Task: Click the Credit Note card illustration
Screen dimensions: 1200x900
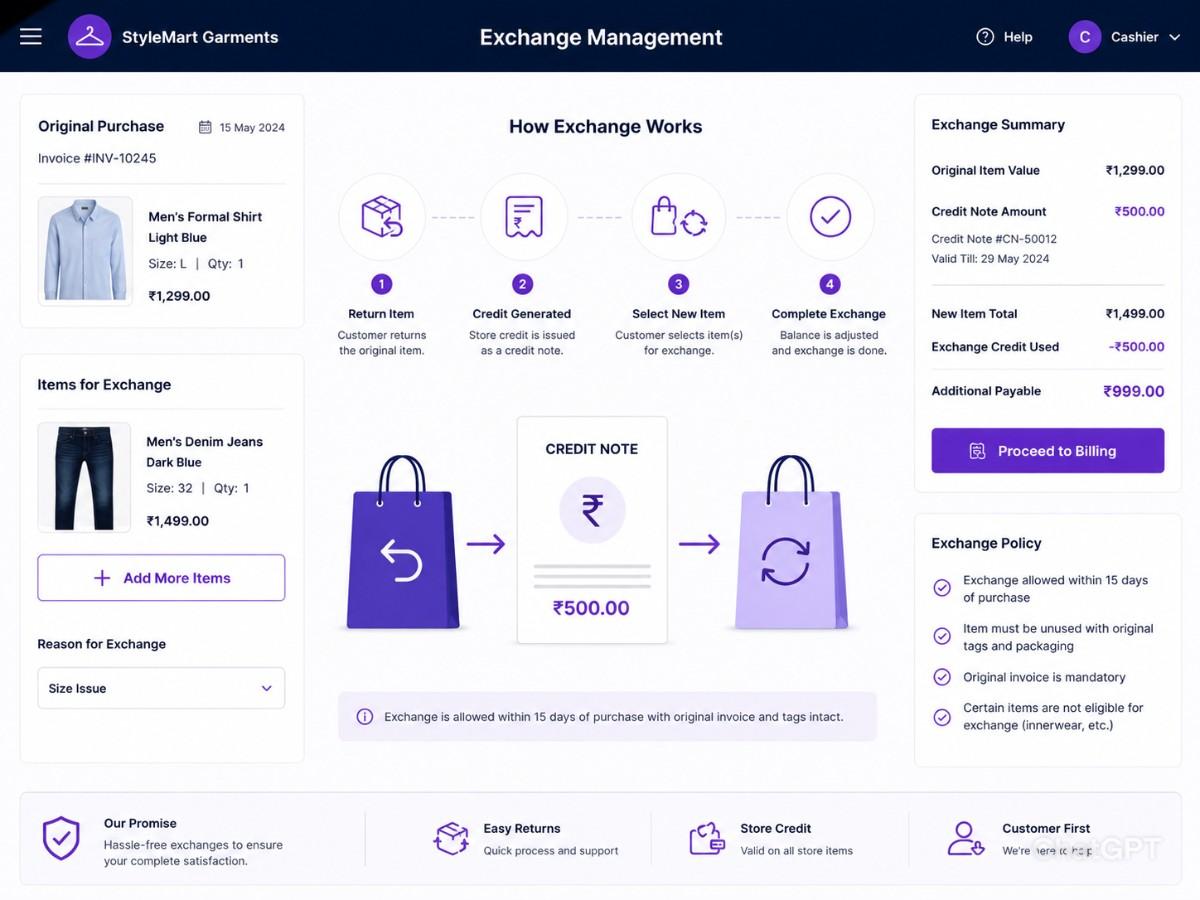Action: click(x=592, y=530)
